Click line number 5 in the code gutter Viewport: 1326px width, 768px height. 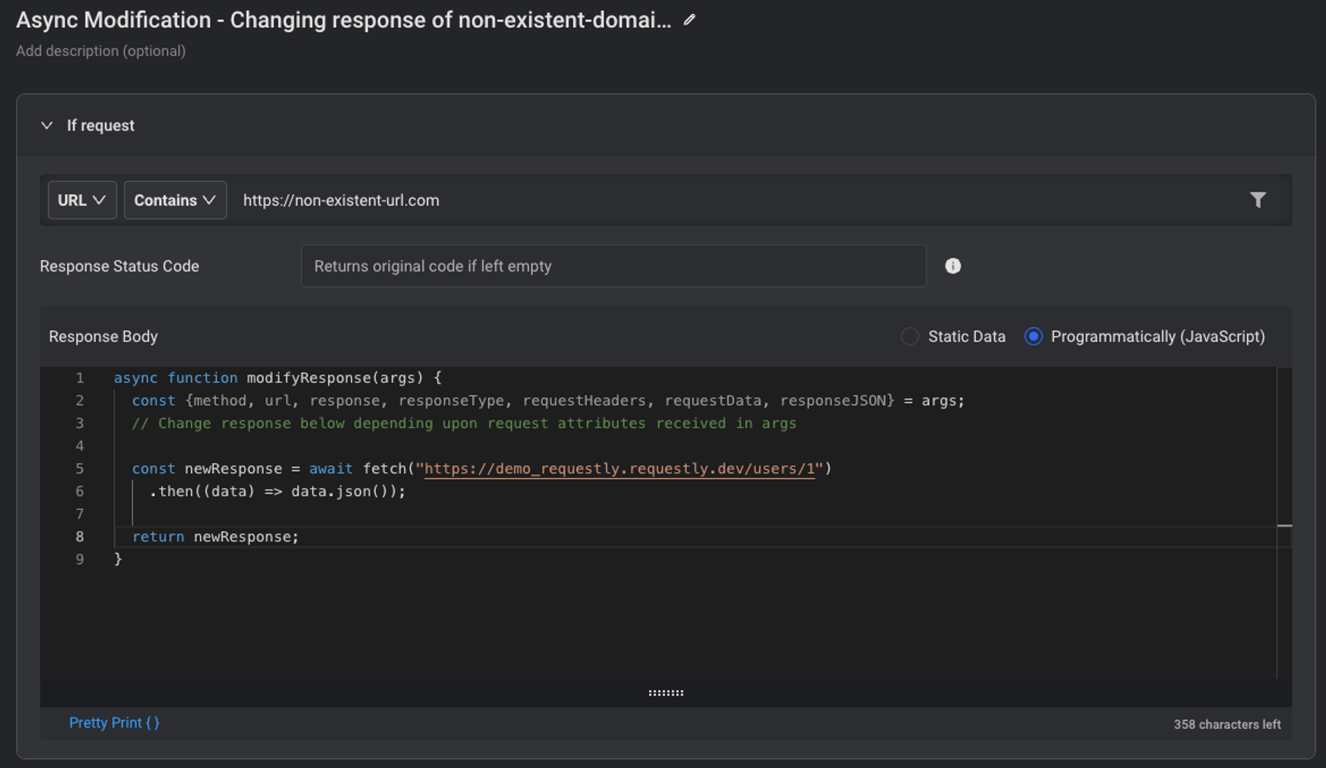pos(79,468)
